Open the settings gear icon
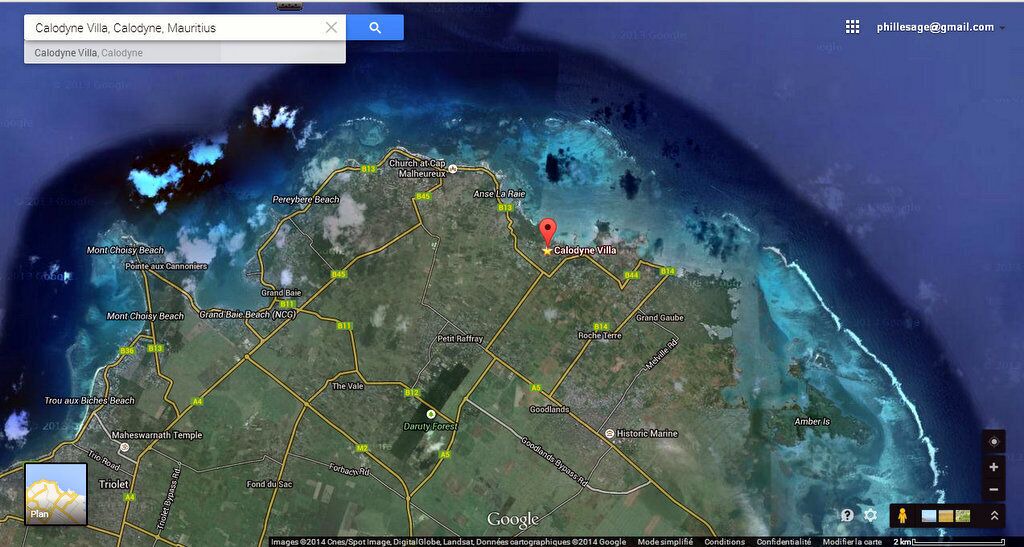1024x547 pixels. [x=870, y=515]
